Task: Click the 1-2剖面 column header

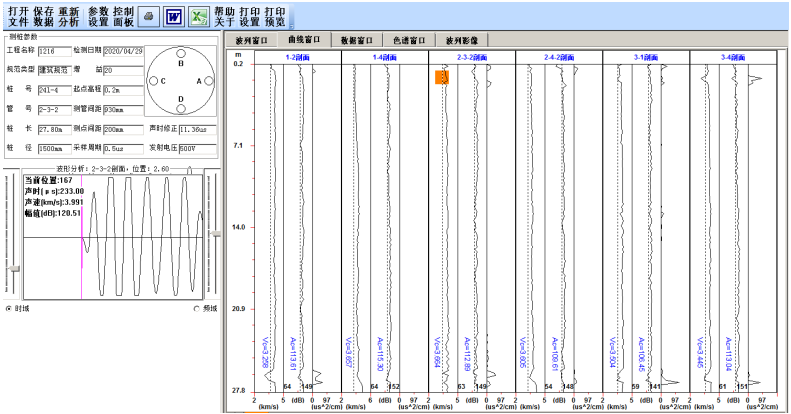Action: [x=298, y=57]
